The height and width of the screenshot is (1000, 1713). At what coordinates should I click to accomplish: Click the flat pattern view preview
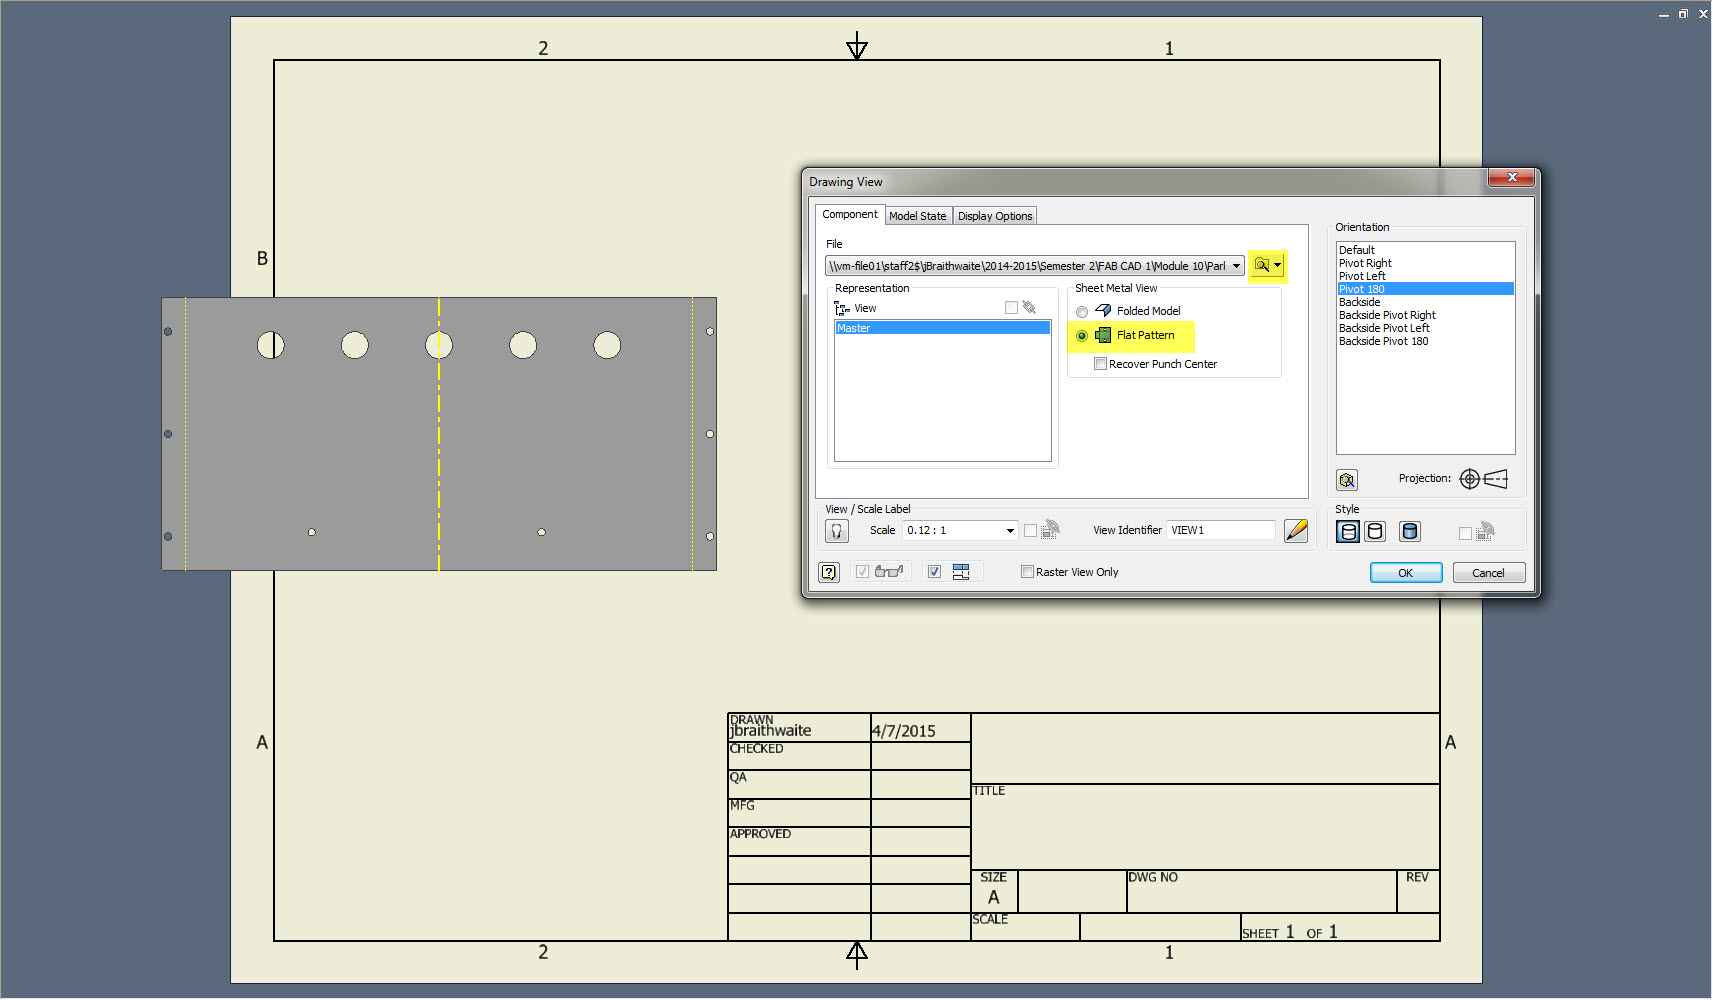pyautogui.click(x=439, y=434)
